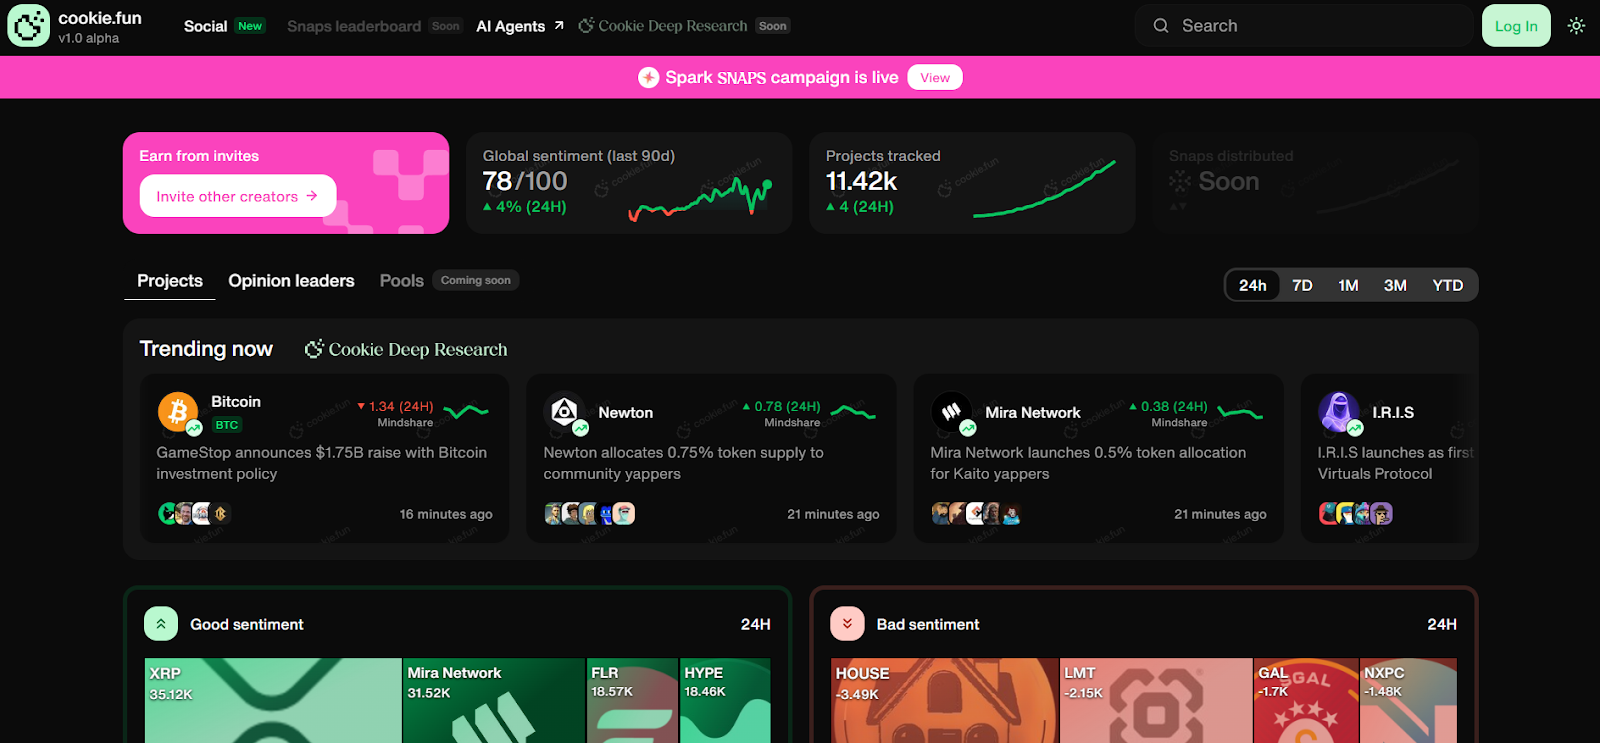Open the Newton token supply headline
The image size is (1600, 743).
pyautogui.click(x=683, y=463)
